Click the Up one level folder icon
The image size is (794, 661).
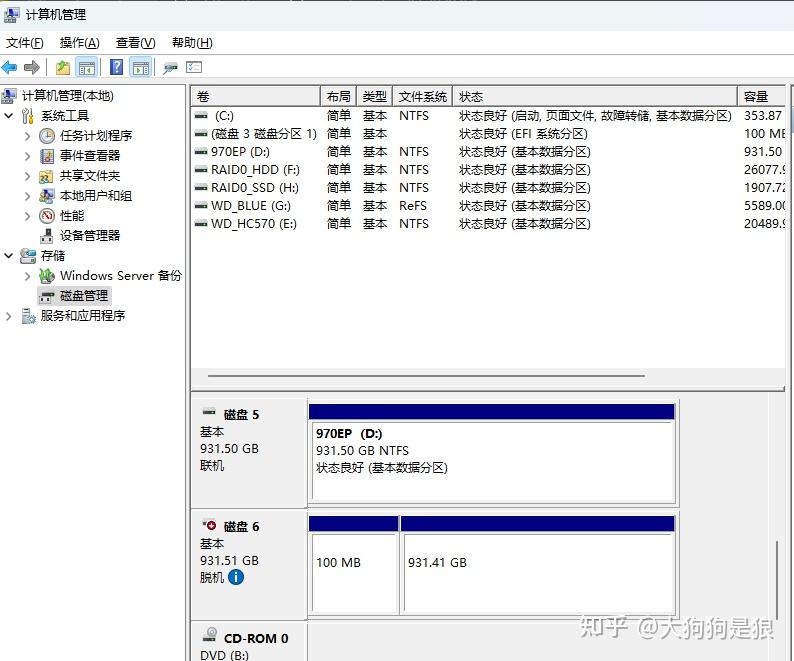[63, 67]
